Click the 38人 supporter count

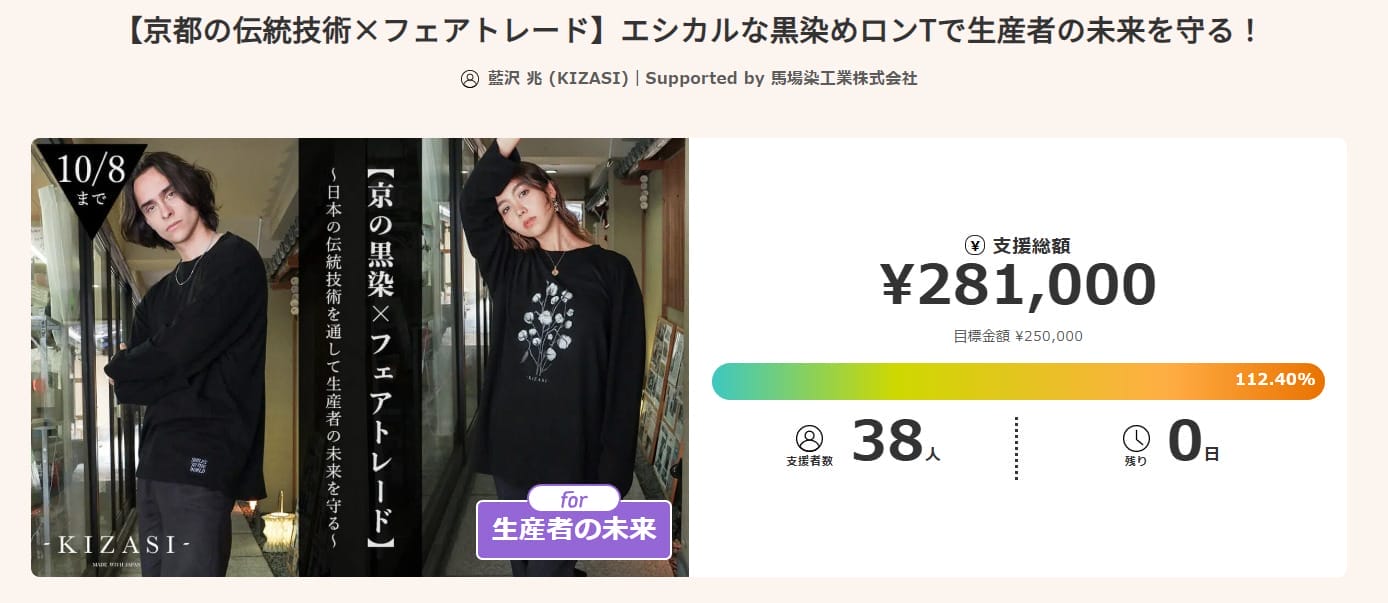(895, 442)
